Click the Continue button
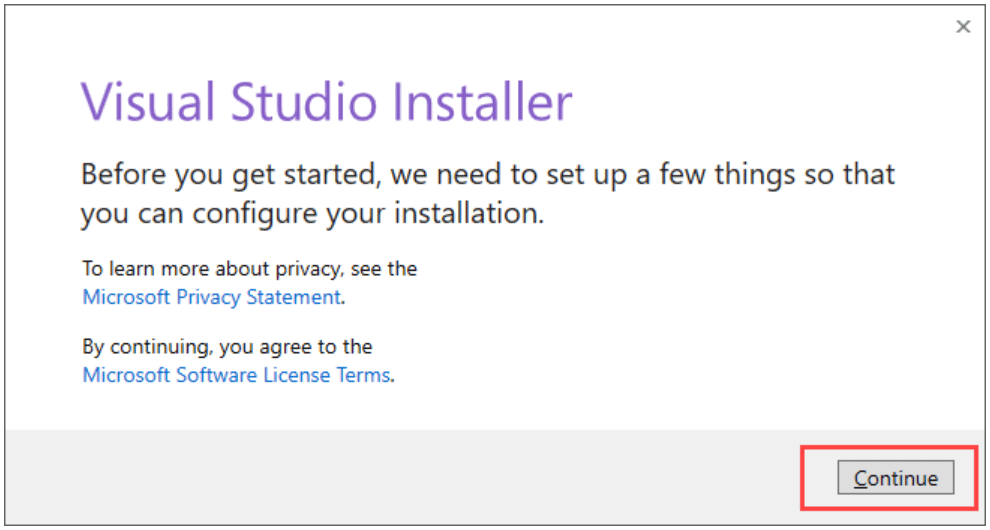The height and width of the screenshot is (530, 990). click(x=895, y=478)
